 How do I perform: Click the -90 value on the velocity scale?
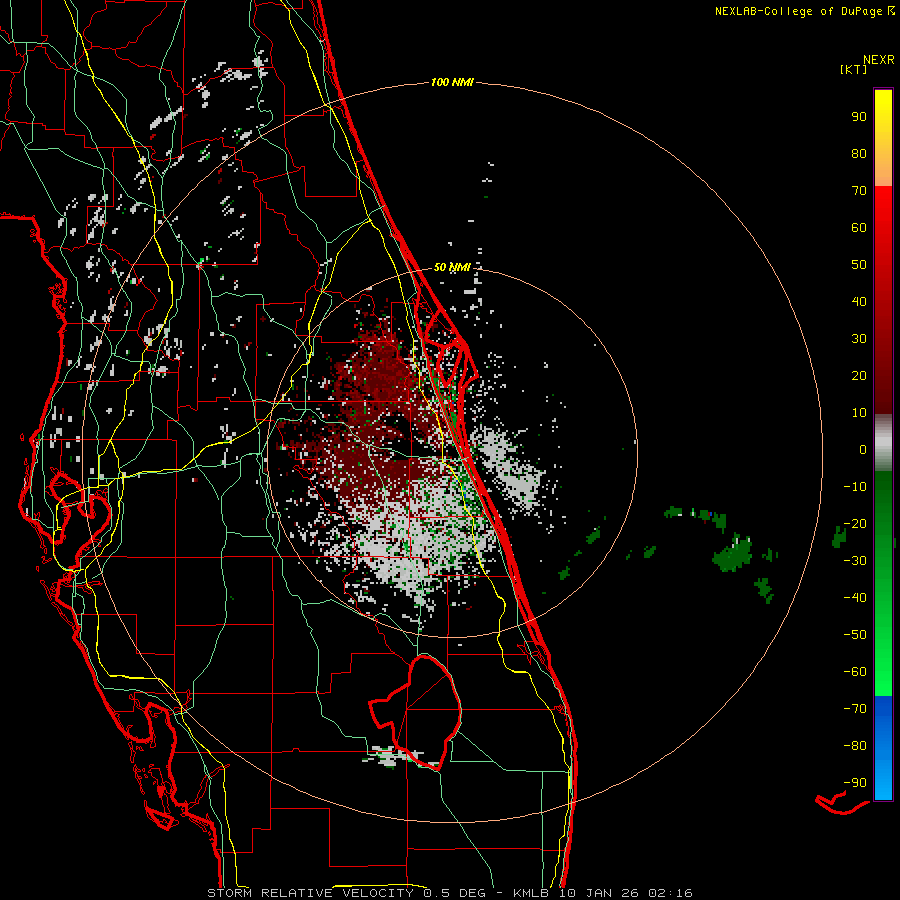point(855,783)
